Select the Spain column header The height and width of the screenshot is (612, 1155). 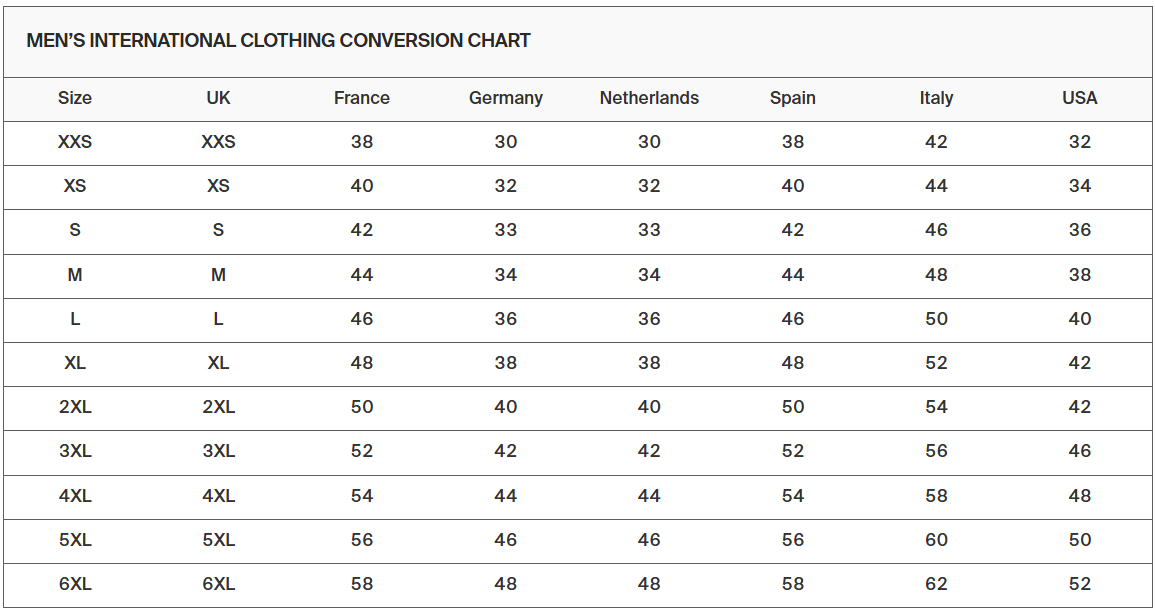click(793, 98)
